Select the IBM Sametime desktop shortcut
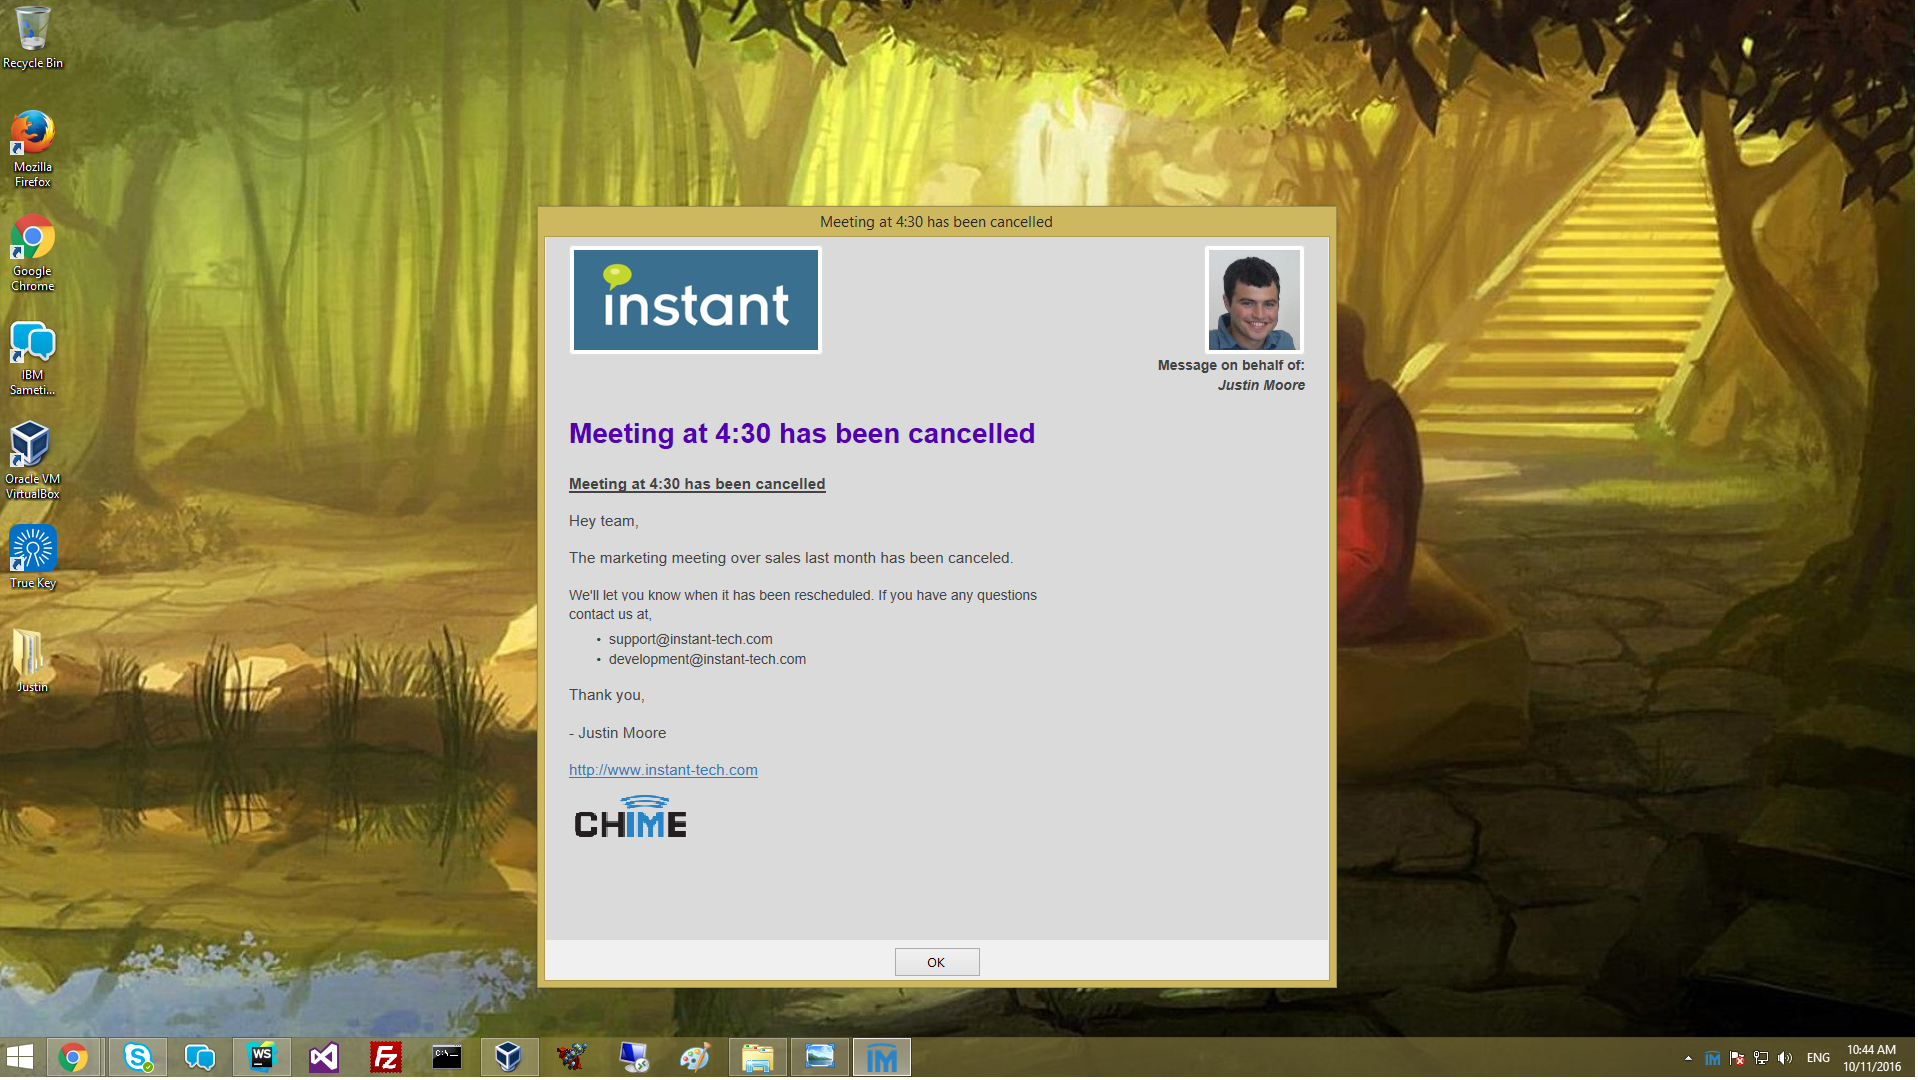1918x1080 pixels. (33, 358)
